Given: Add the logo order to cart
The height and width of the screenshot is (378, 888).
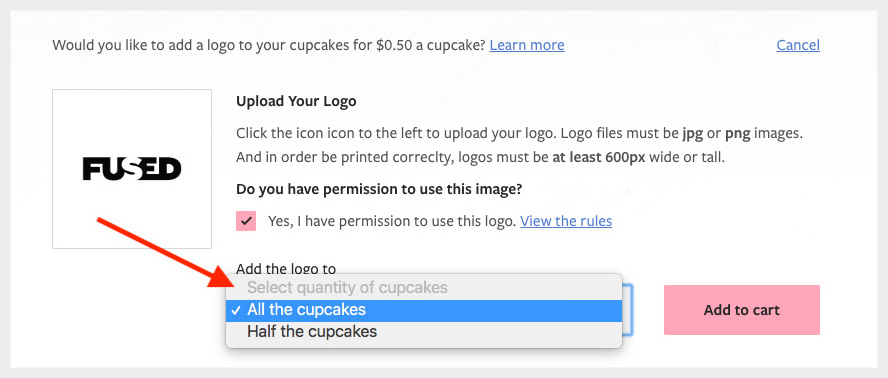Looking at the screenshot, I should coord(742,310).
